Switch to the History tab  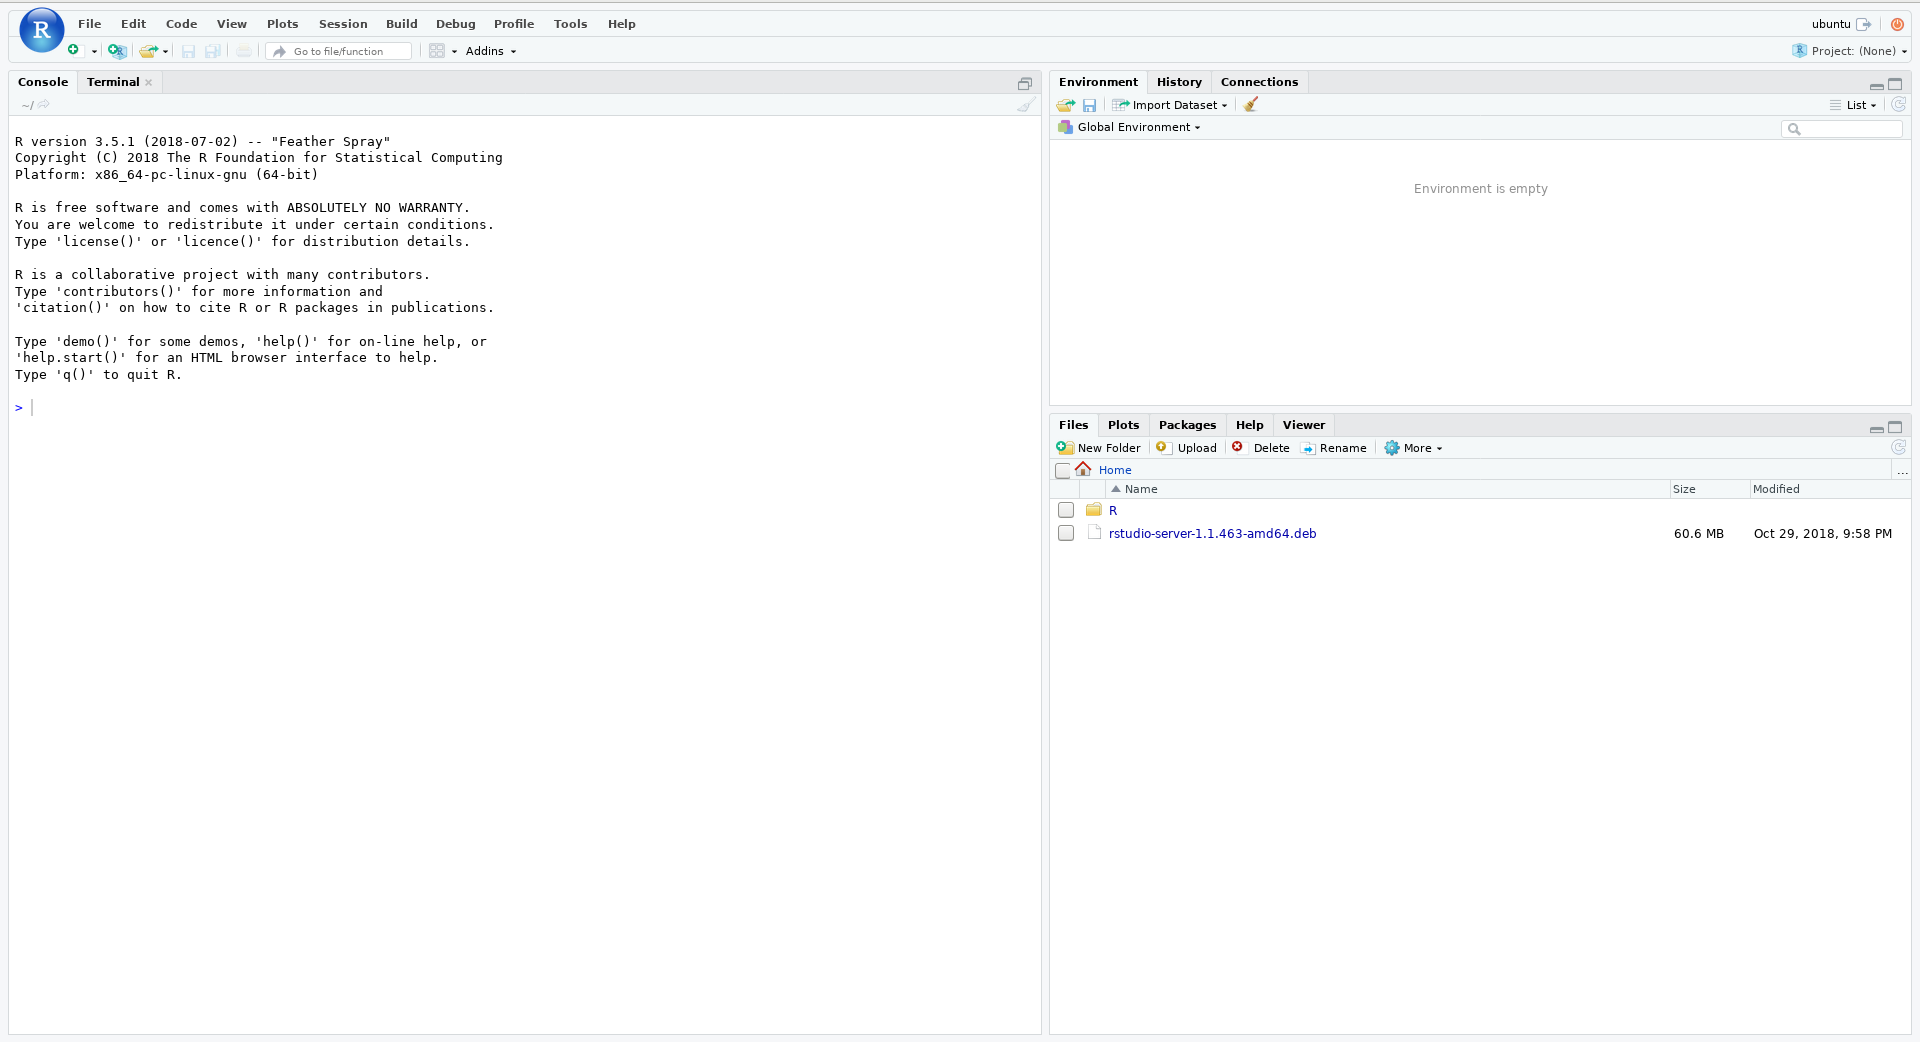1179,82
